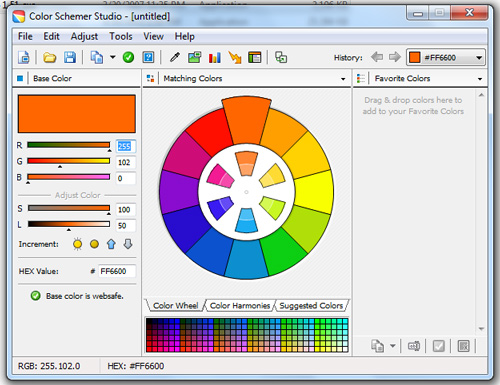Screen dimensions: 500x385
Task: Adjust the B blue slider
Action: point(69,177)
